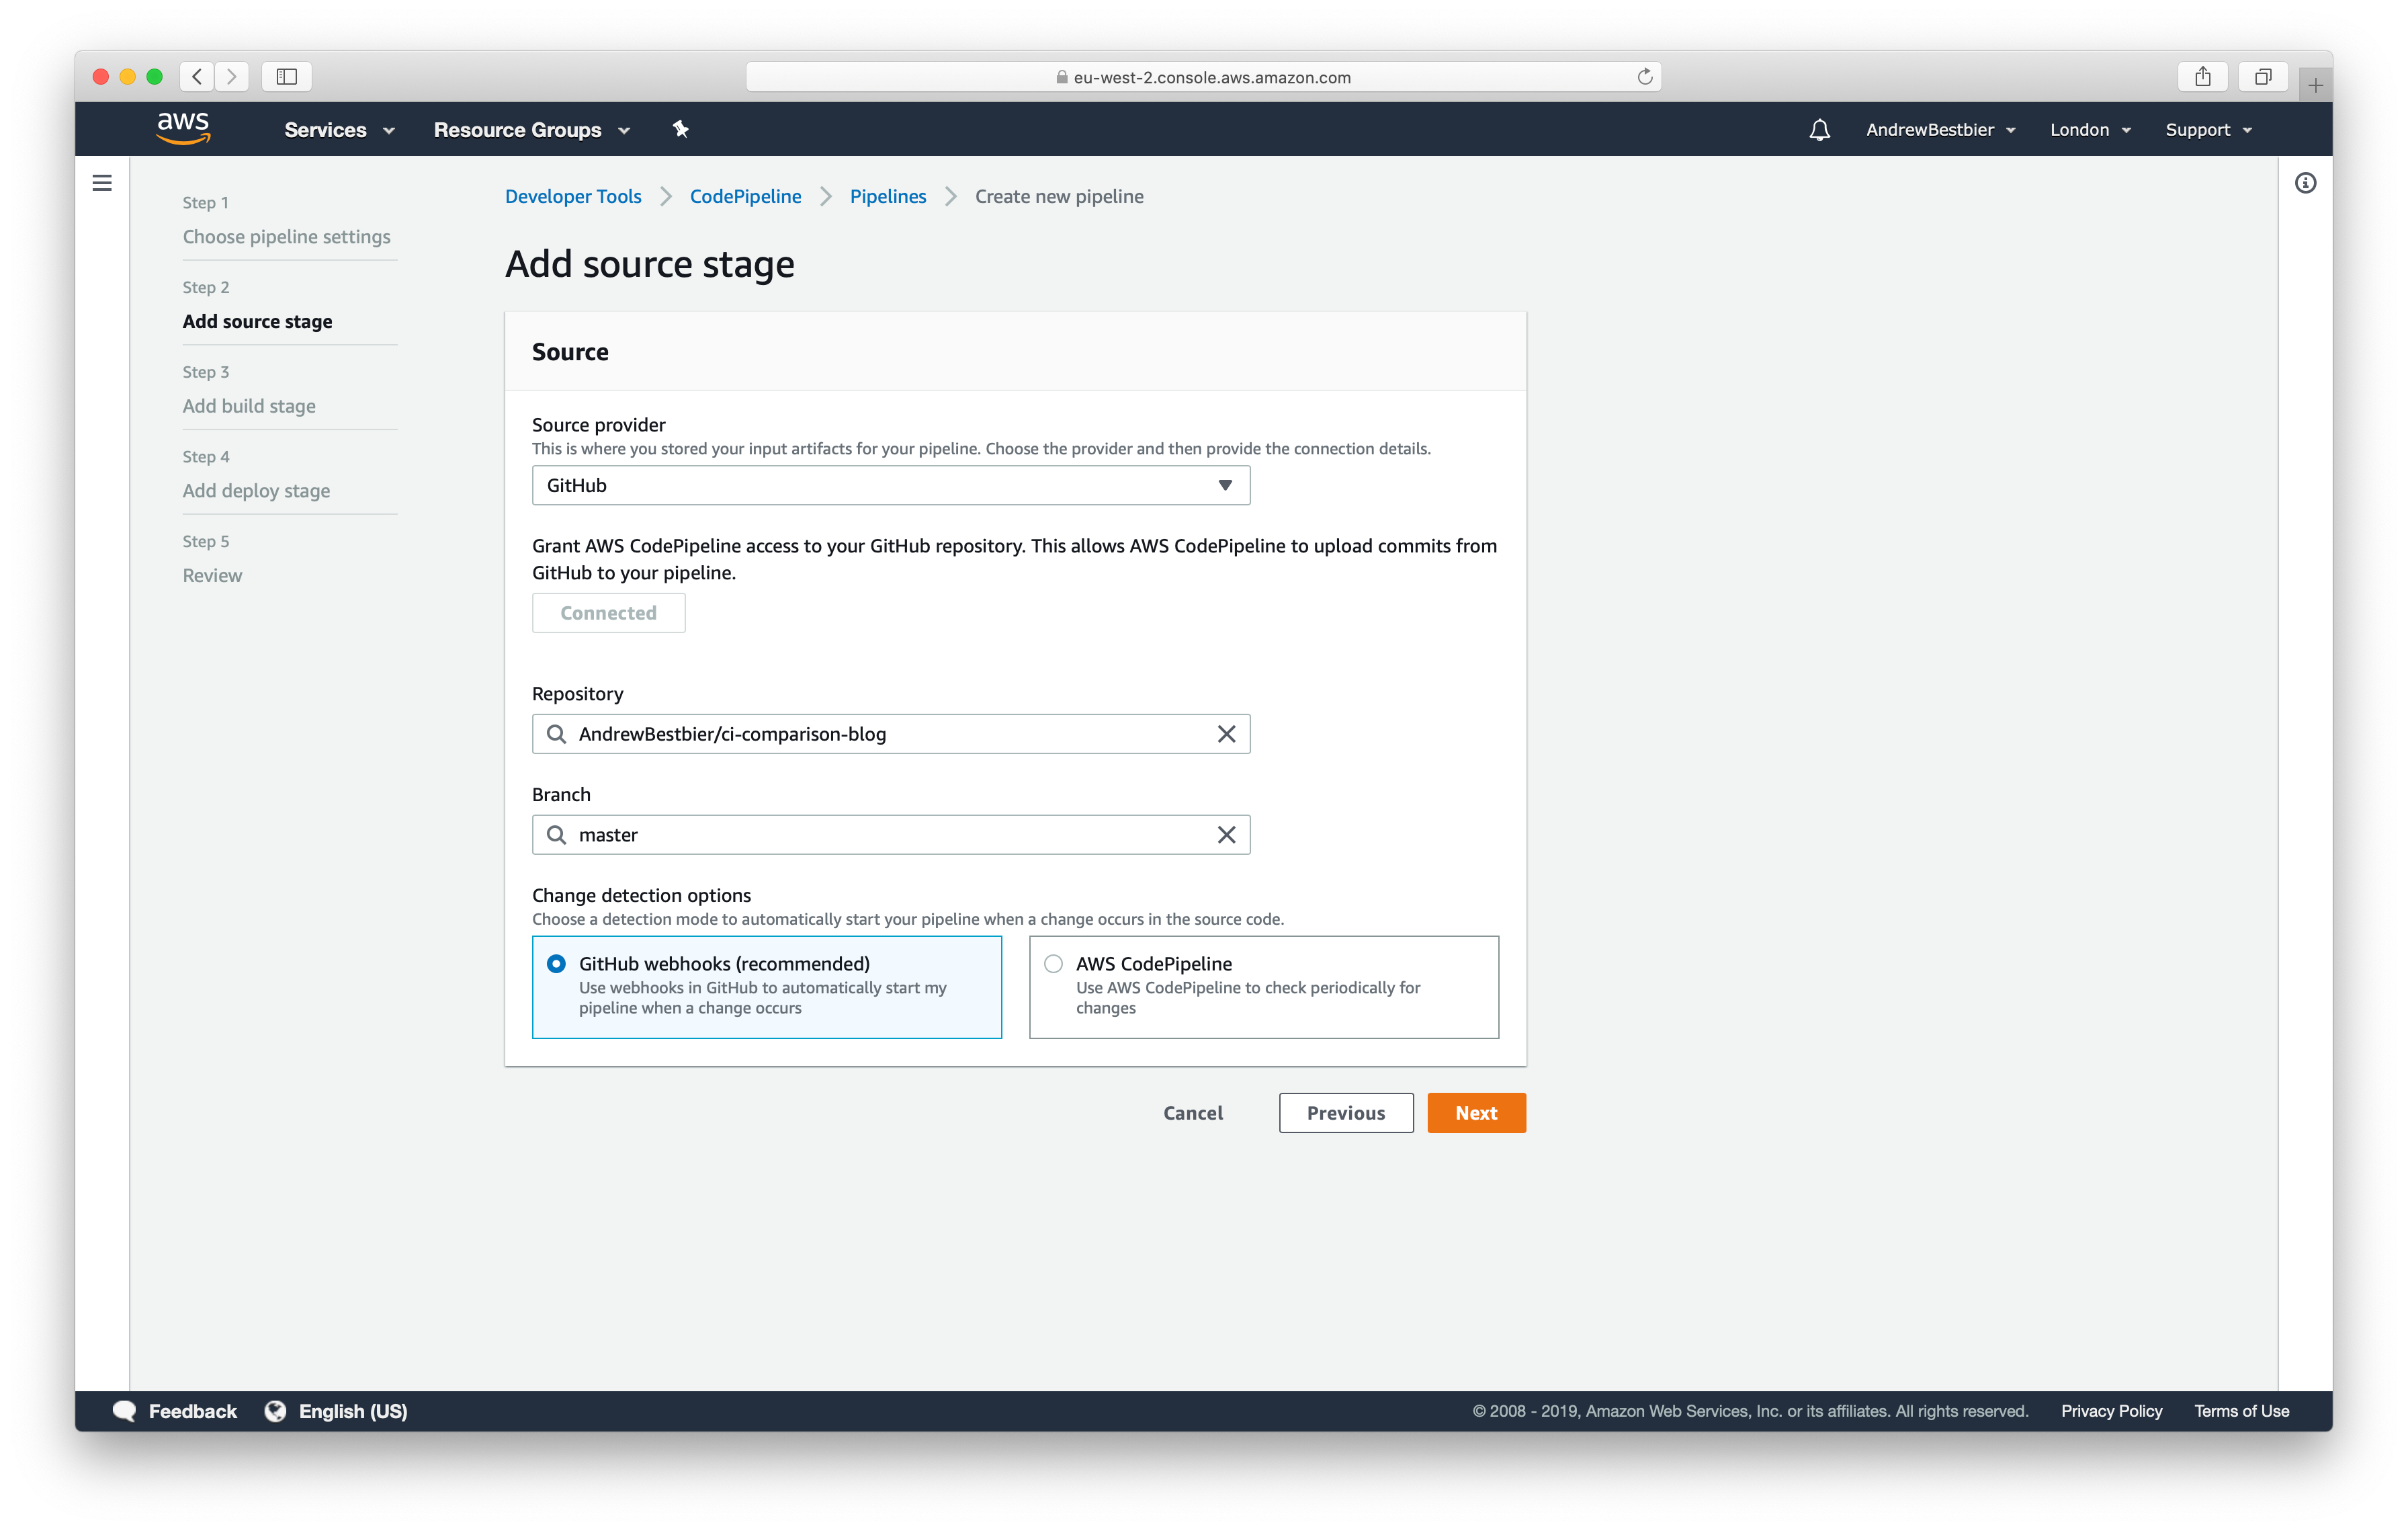Clear the Repository field with the X icon
The height and width of the screenshot is (1531, 2408).
[x=1226, y=733]
